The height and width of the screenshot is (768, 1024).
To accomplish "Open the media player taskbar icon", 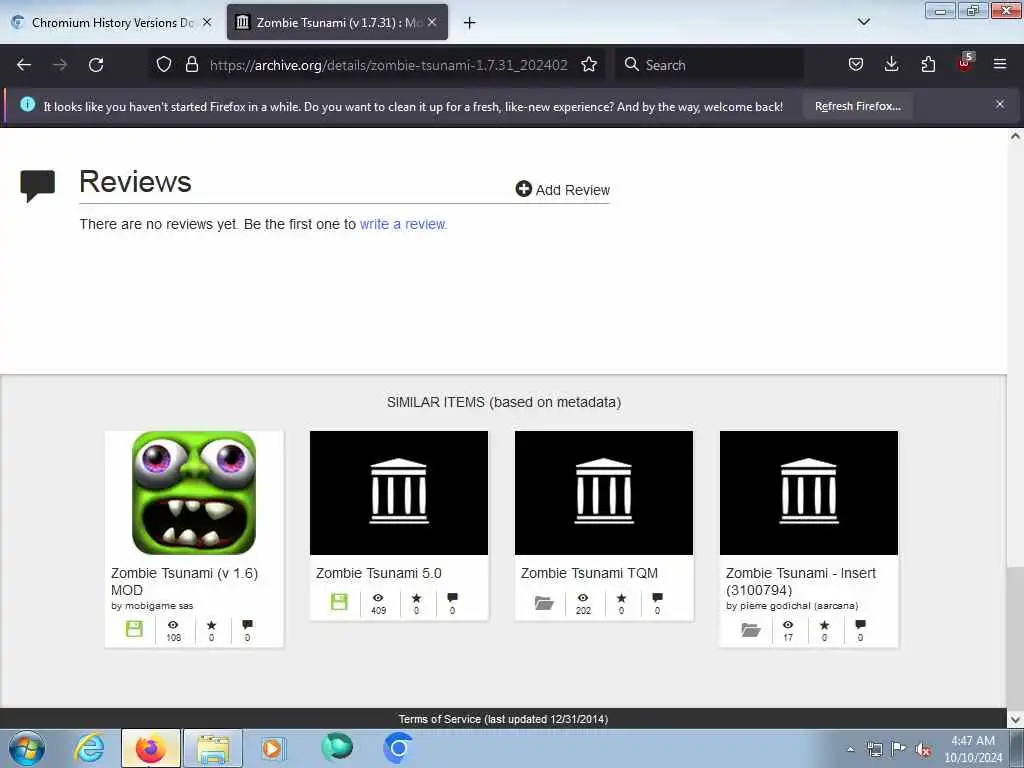I will [x=272, y=748].
